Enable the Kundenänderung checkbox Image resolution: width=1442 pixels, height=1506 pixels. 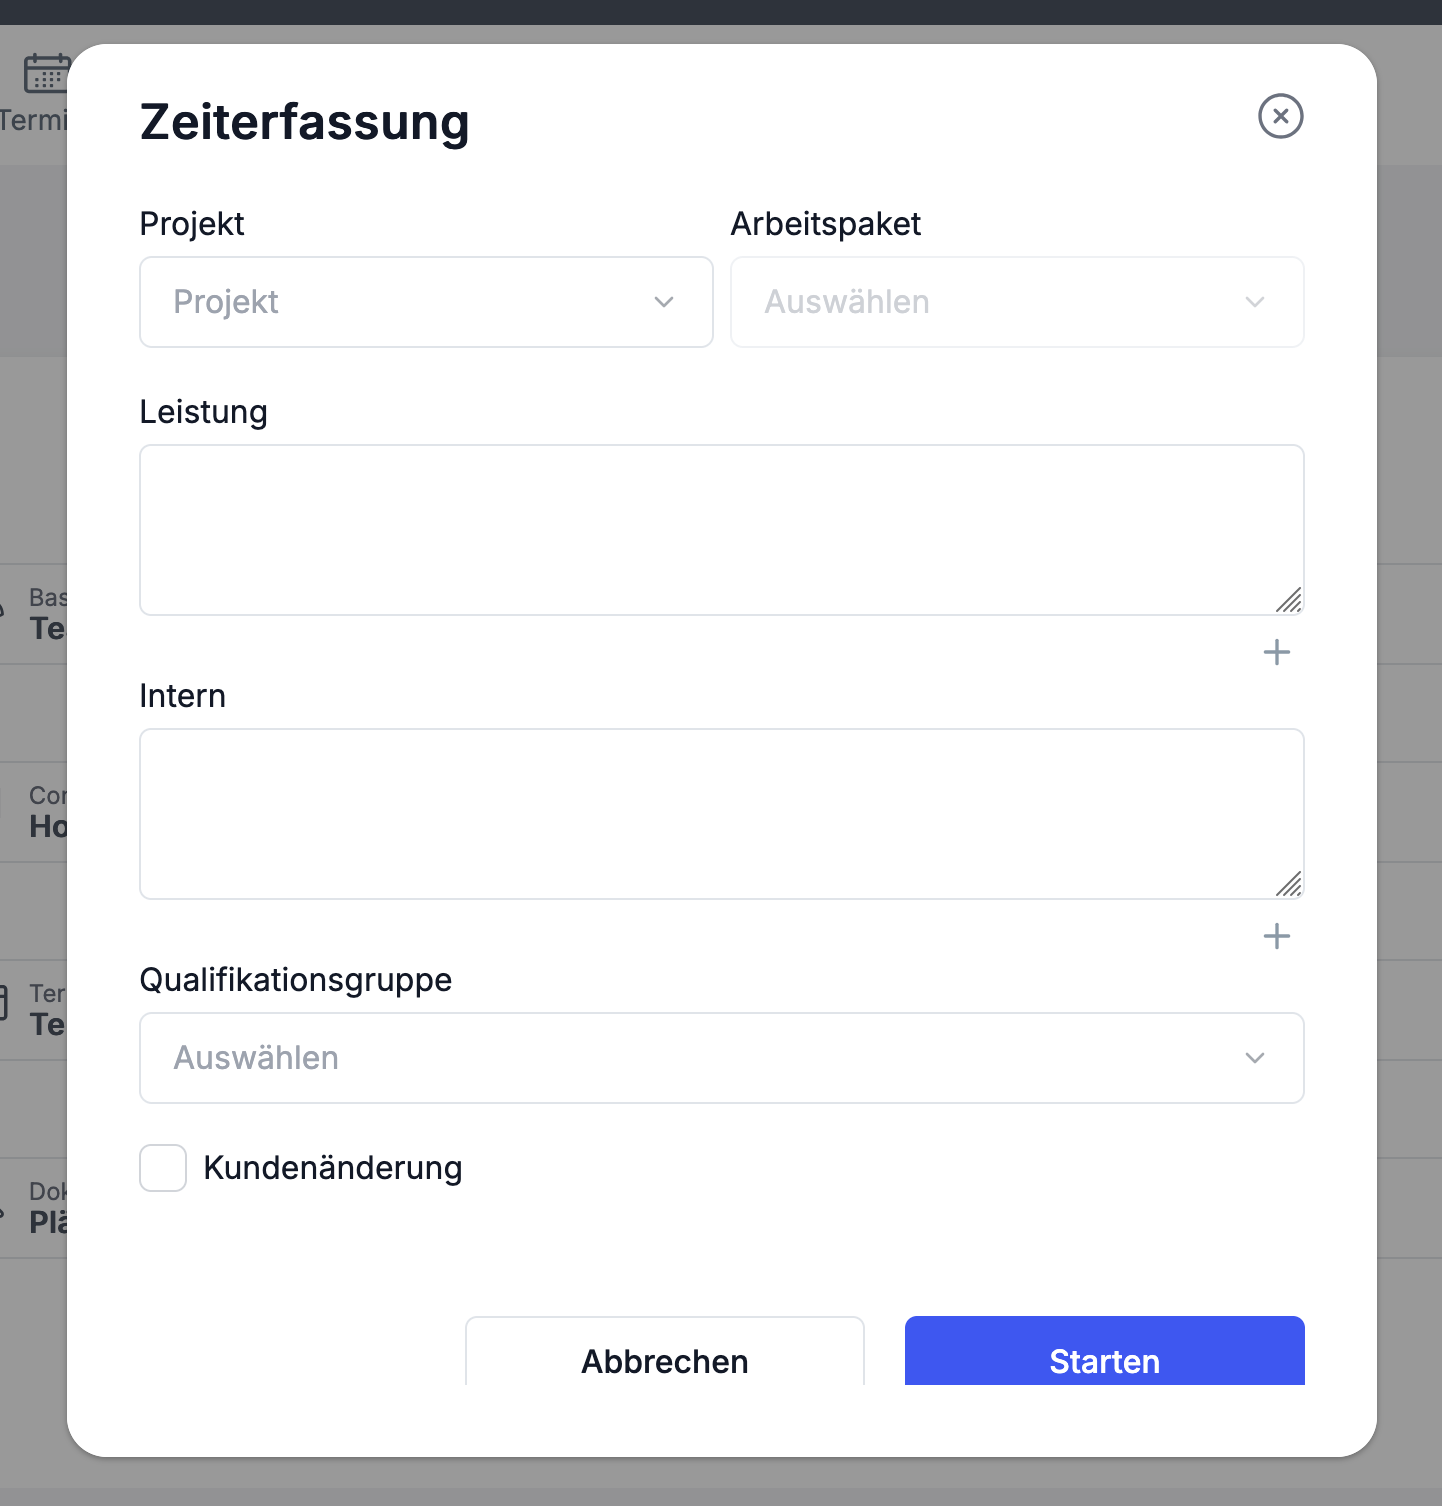tap(163, 1168)
